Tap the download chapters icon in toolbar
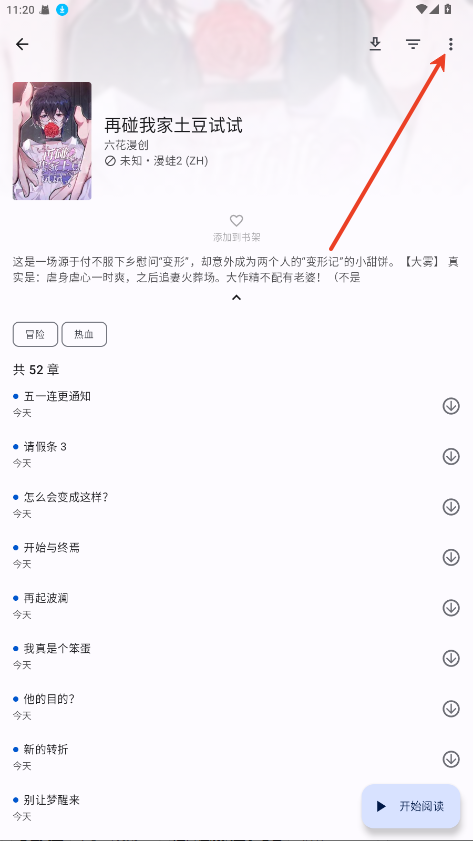The width and height of the screenshot is (473, 841). click(375, 44)
